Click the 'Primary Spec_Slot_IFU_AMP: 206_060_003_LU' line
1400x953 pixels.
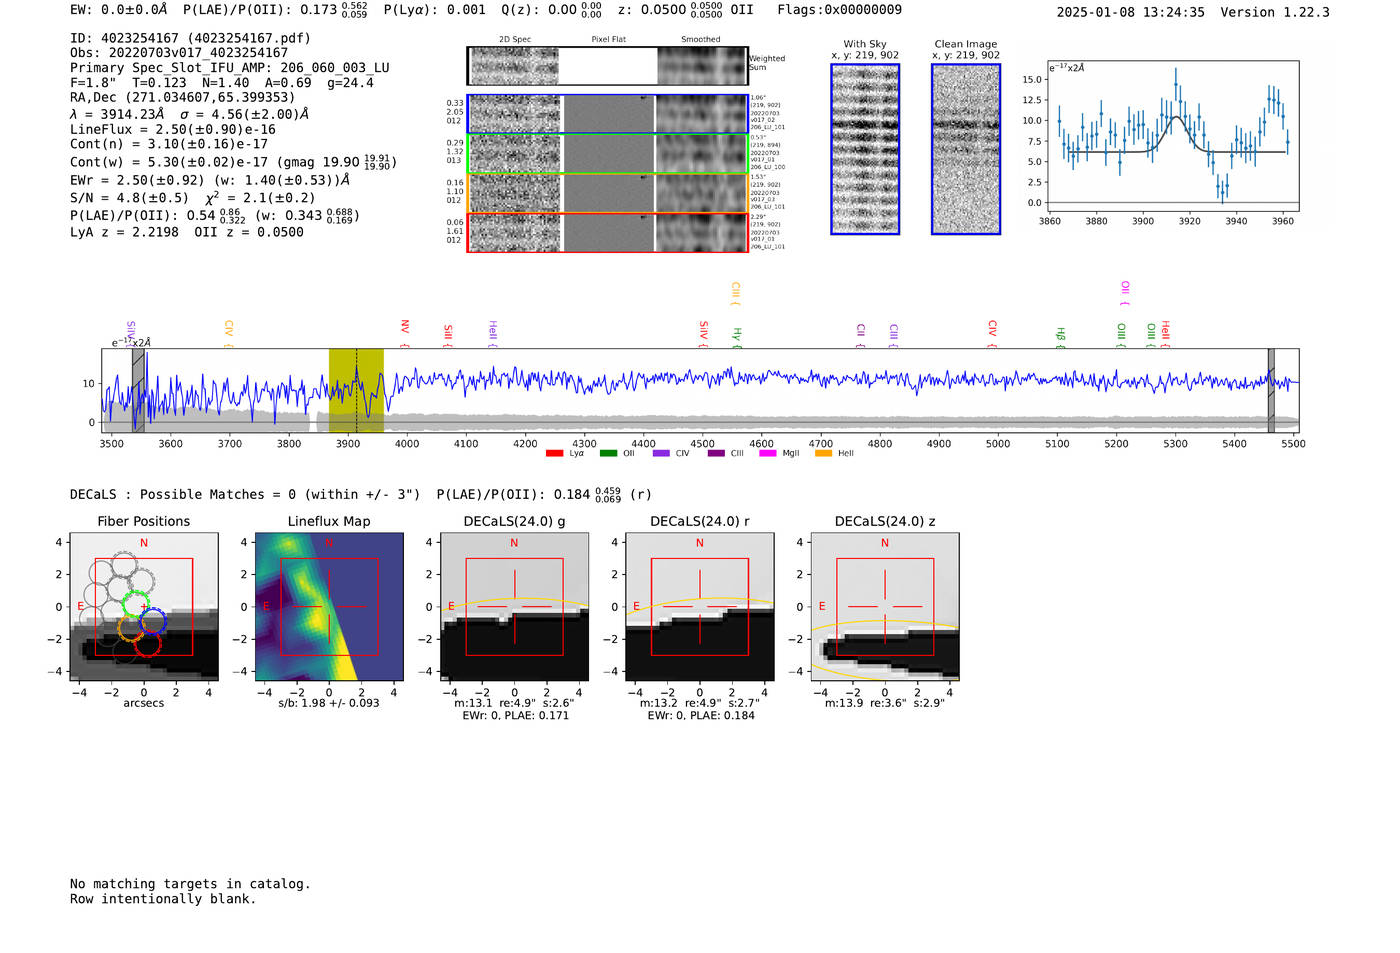230,68
